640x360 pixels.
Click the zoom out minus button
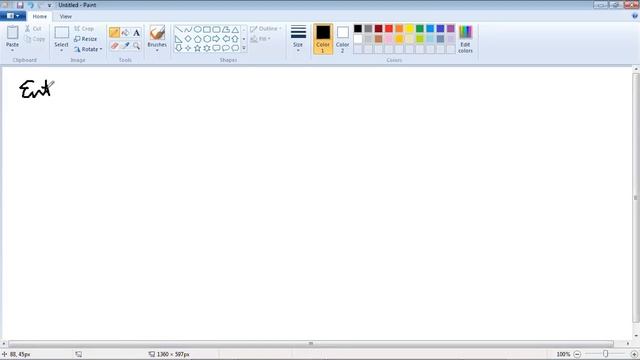[577, 354]
